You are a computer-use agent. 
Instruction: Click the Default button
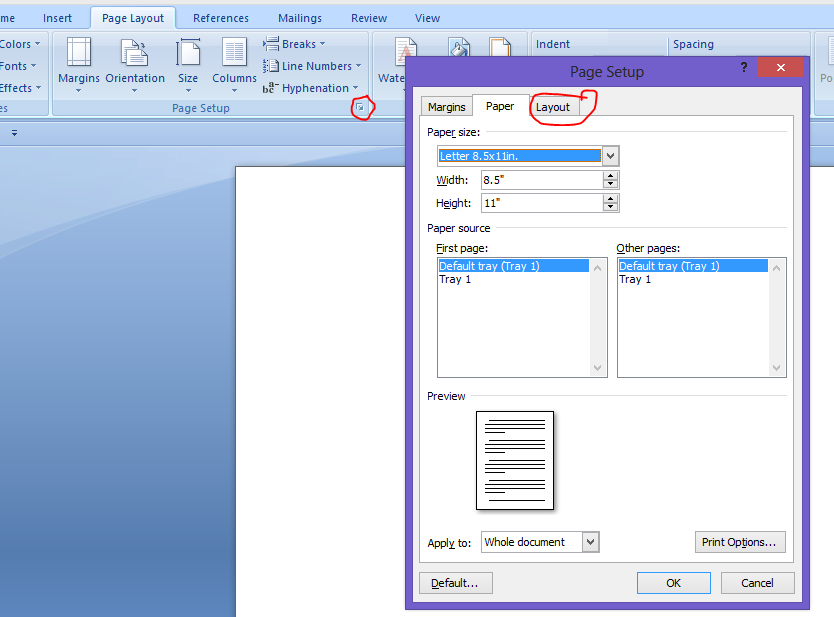[455, 583]
